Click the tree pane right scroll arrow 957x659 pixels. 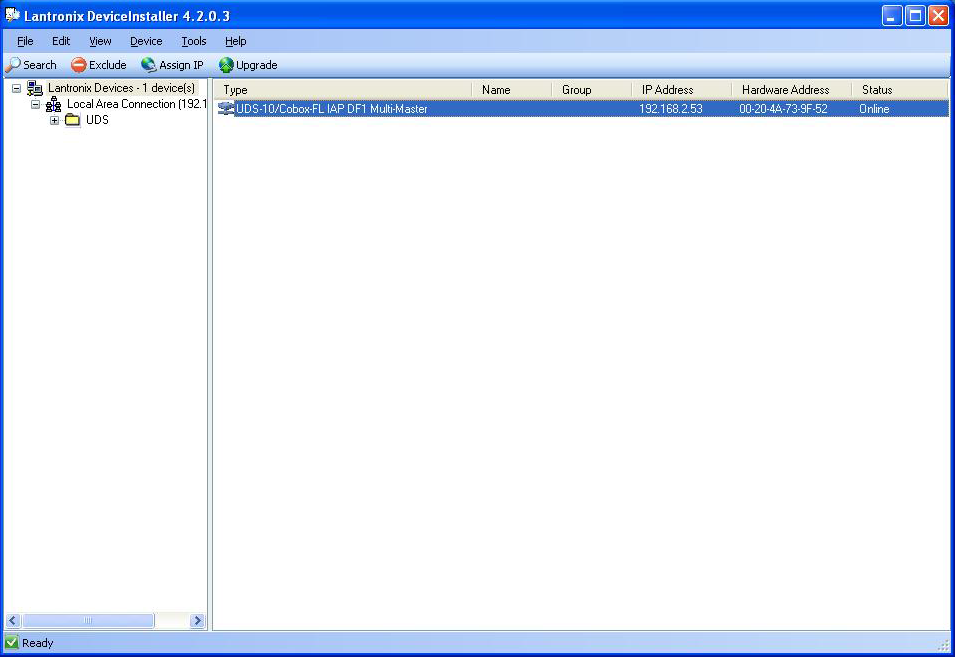coord(197,621)
